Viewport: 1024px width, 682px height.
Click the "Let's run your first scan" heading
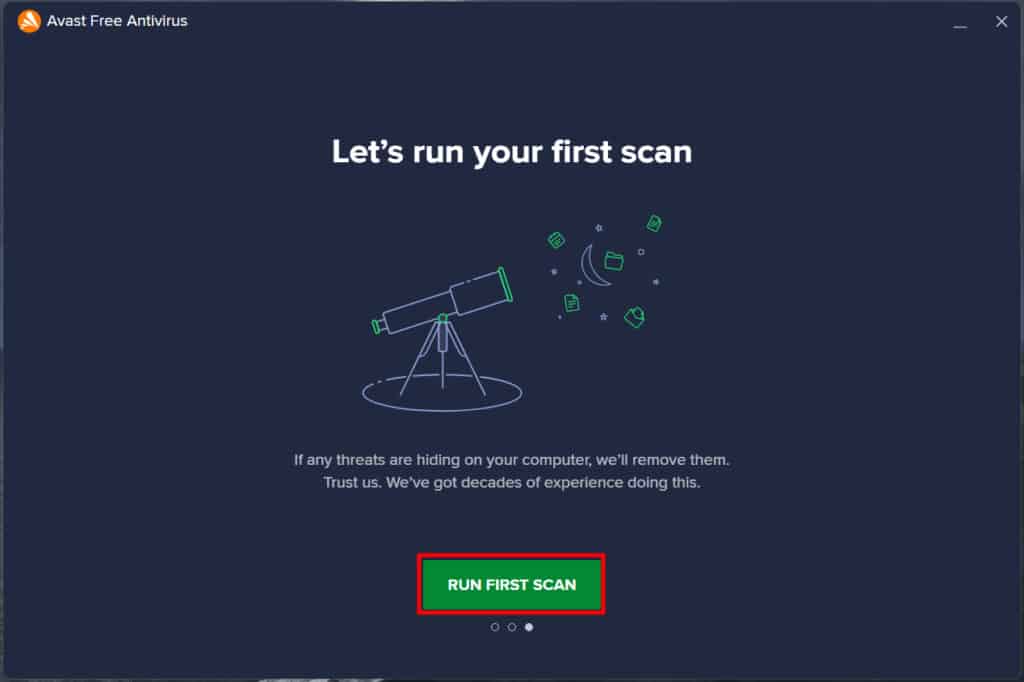coord(511,153)
